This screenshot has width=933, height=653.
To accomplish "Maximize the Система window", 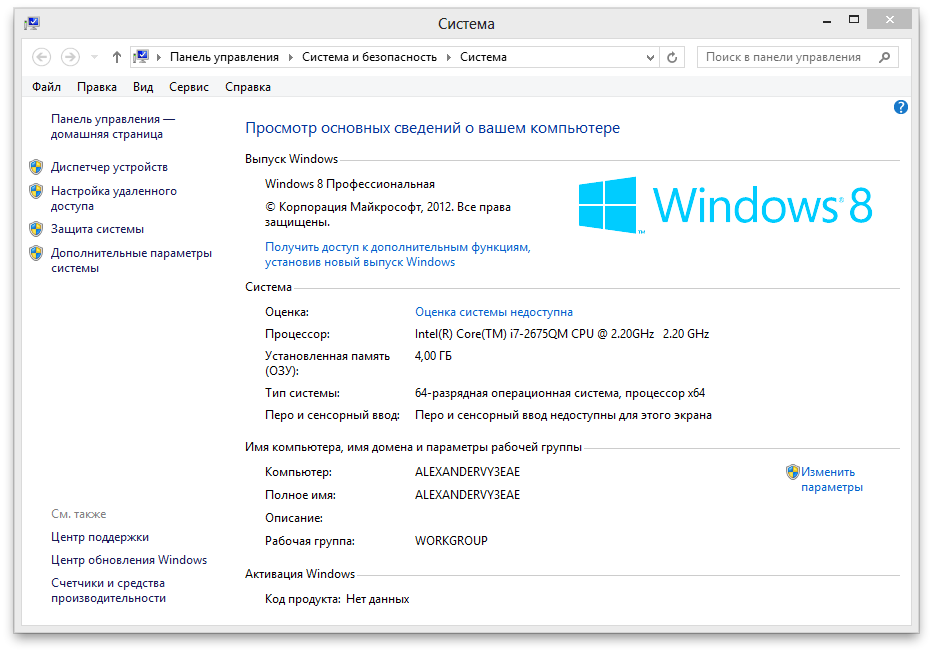I will [x=854, y=20].
